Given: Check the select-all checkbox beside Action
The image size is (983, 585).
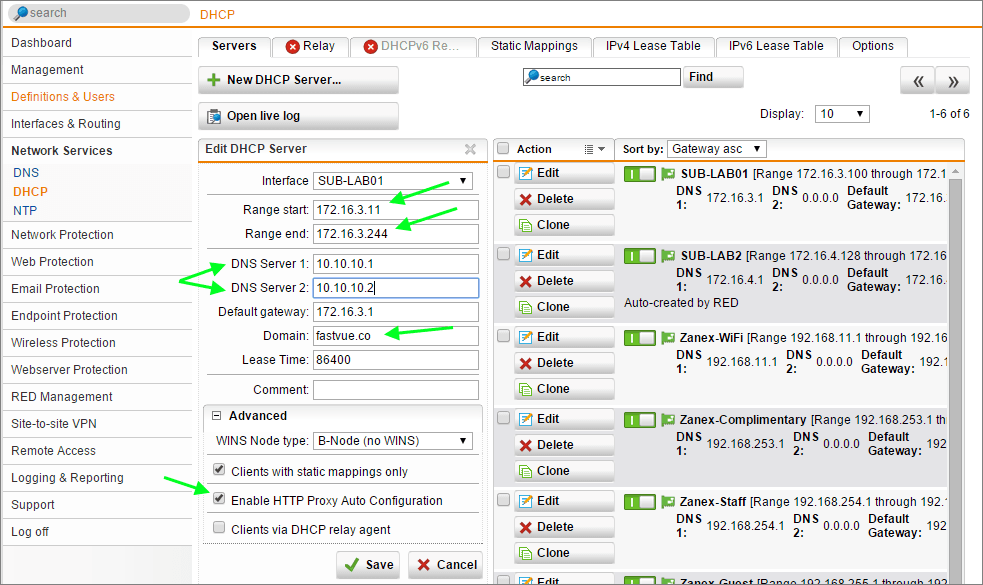Looking at the screenshot, I should 503,149.
